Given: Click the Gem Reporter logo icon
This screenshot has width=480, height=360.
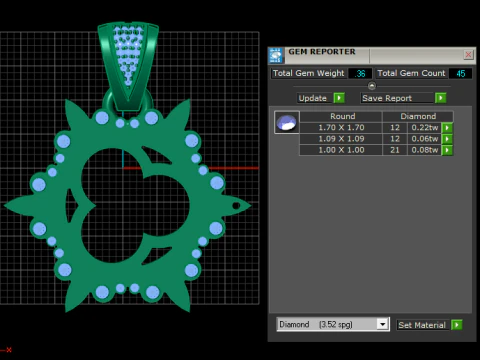Looking at the screenshot, I should pos(276,55).
